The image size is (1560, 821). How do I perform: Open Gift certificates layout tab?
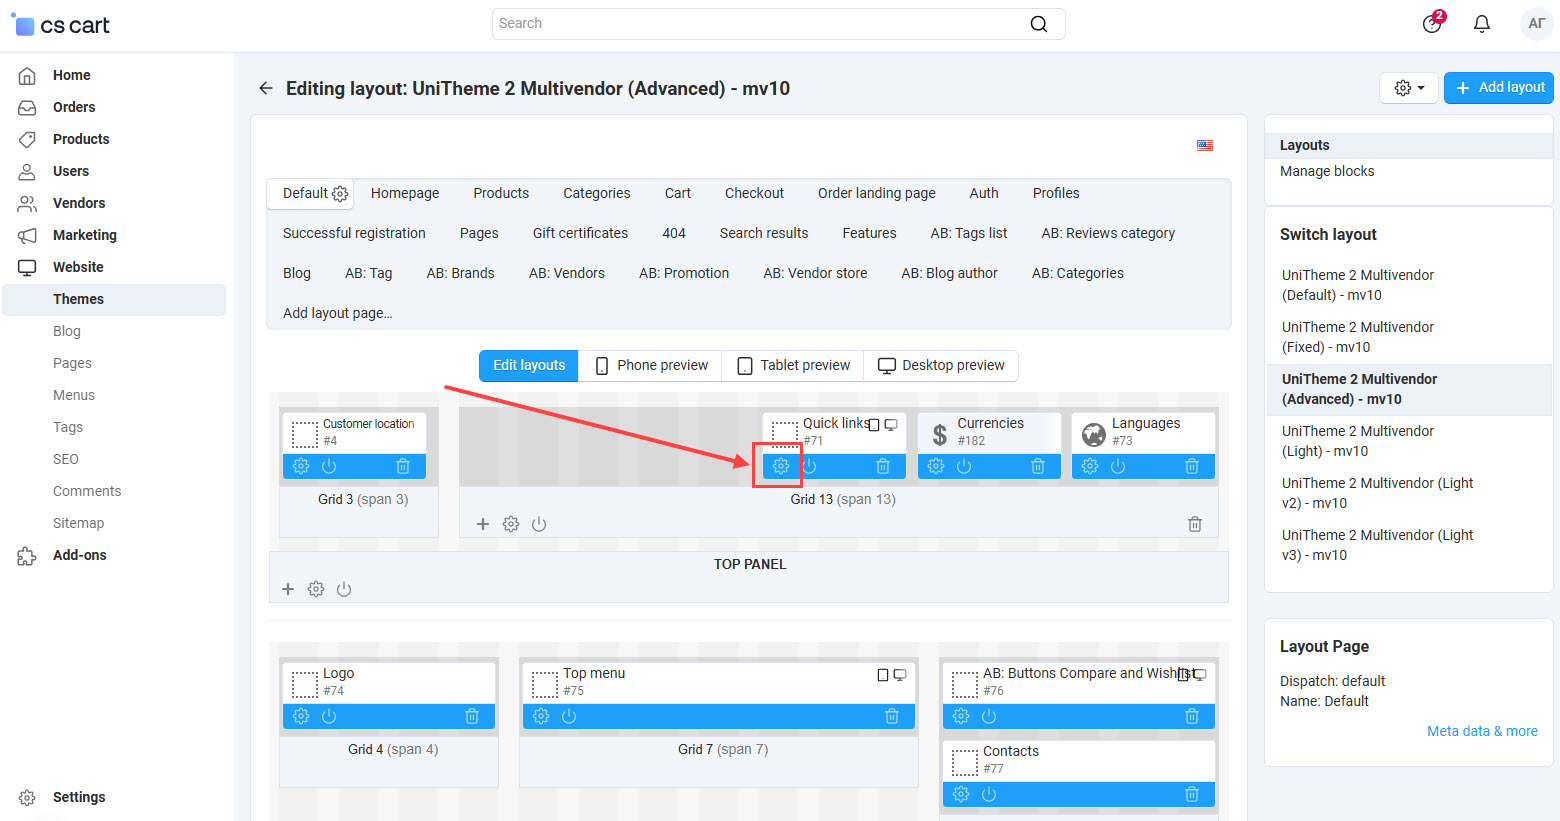pos(580,233)
